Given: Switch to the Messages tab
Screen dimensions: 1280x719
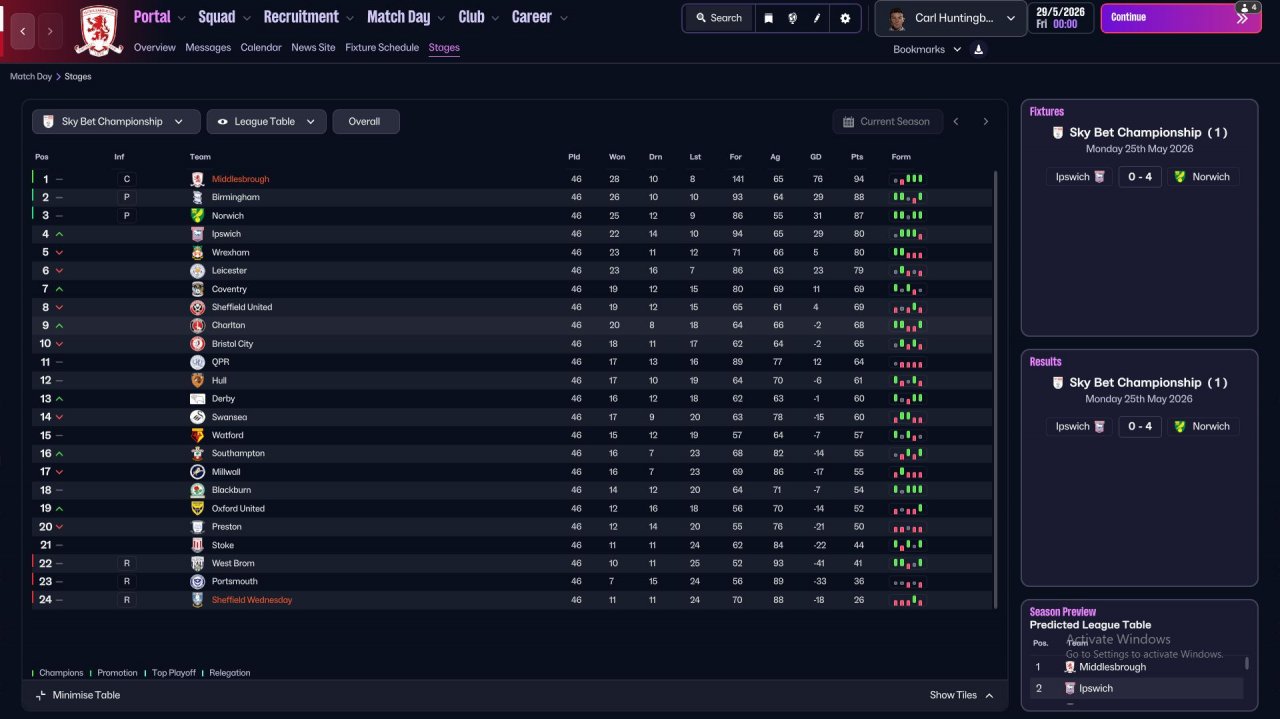Looking at the screenshot, I should [208, 48].
